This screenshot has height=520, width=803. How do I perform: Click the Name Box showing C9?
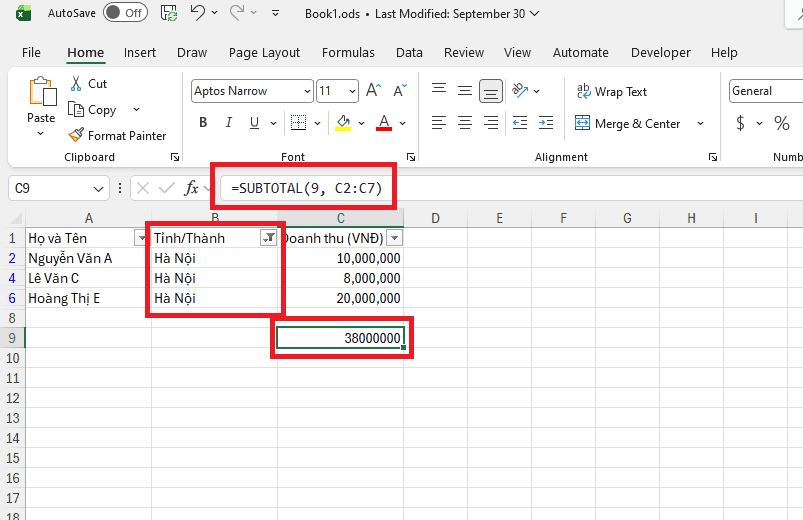coord(59,189)
